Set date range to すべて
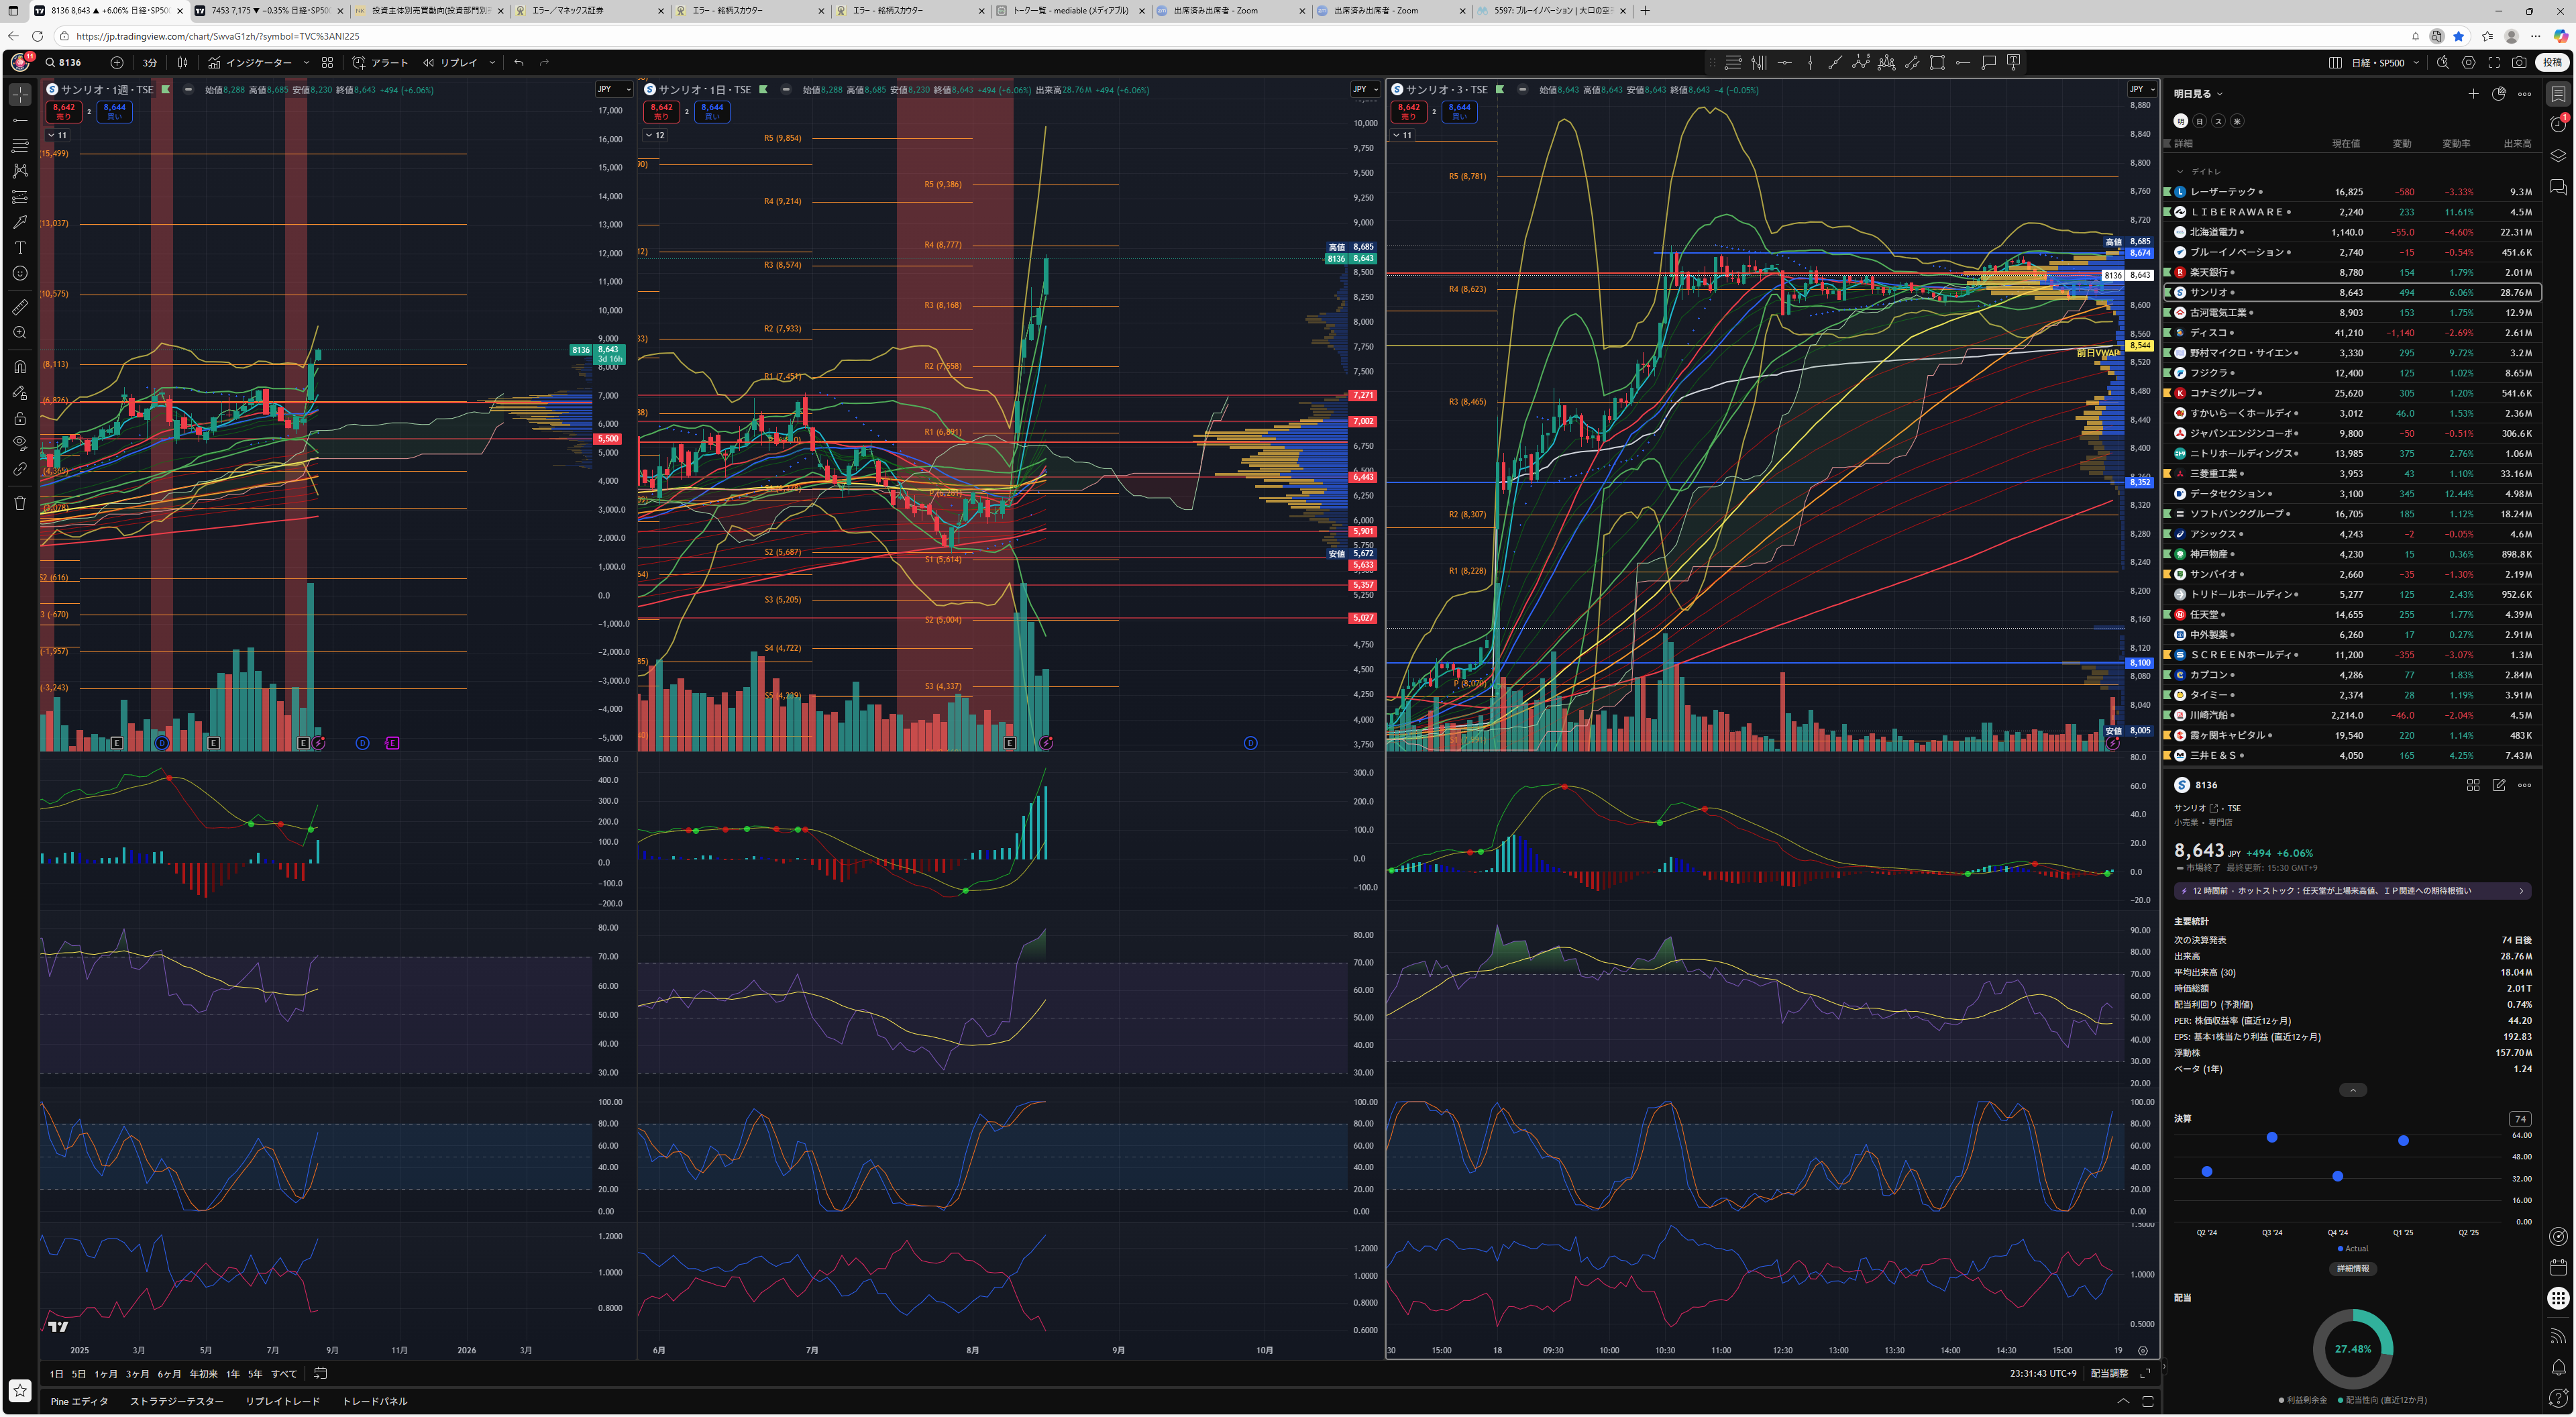Screen dimensions: 2576x1417 tap(284, 1374)
